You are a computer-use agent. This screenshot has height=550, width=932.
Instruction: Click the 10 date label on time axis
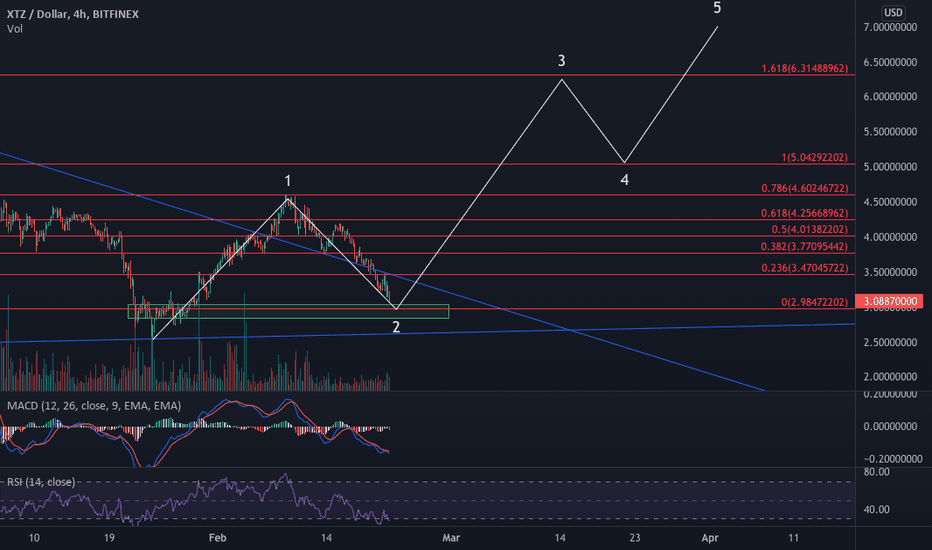coord(34,538)
